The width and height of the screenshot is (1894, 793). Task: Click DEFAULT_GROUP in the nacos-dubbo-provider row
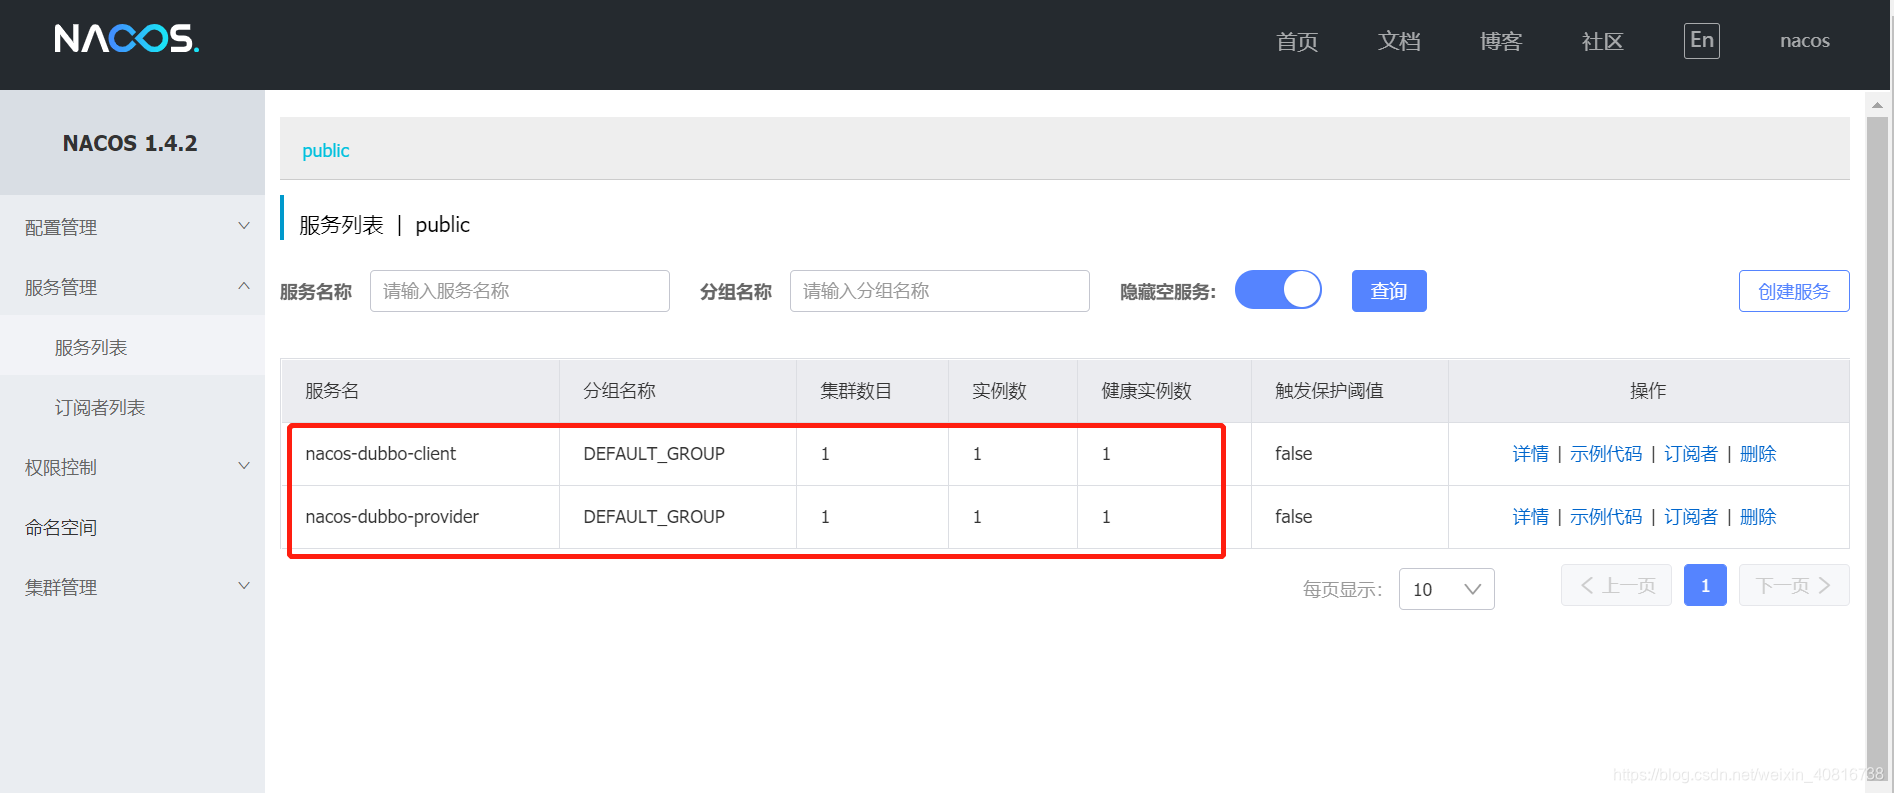coord(654,517)
